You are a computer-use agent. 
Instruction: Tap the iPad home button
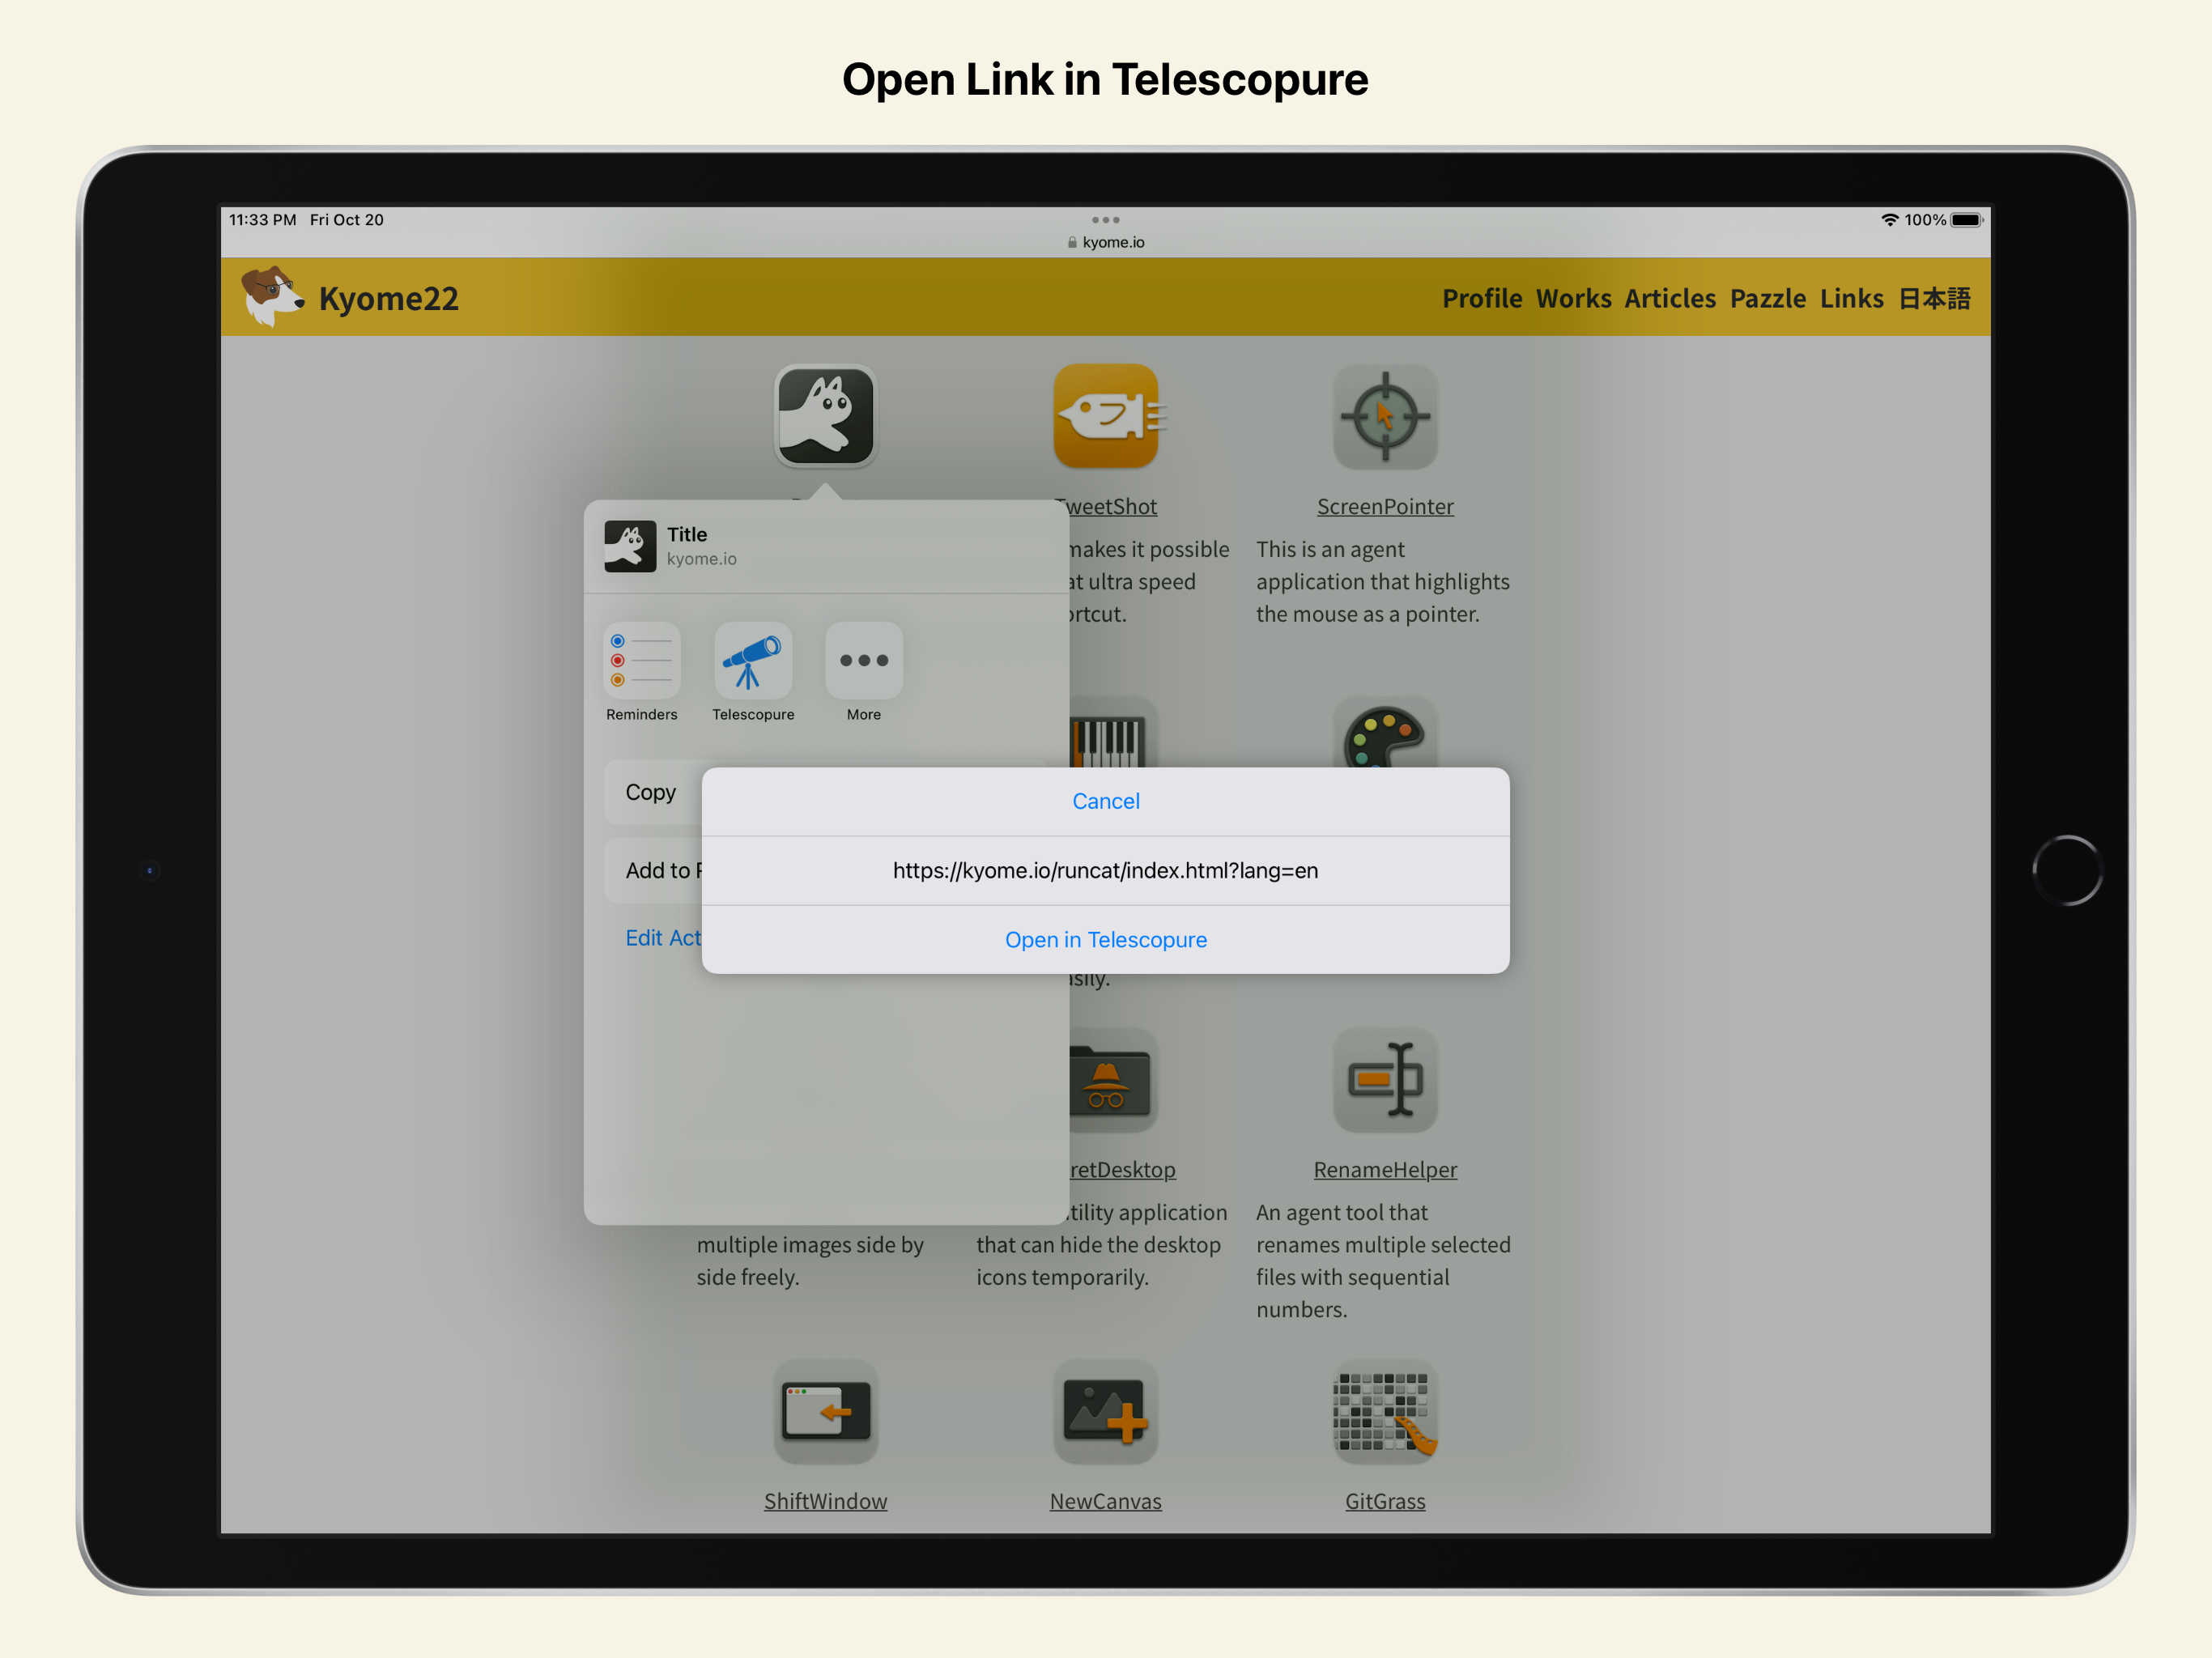[2067, 870]
